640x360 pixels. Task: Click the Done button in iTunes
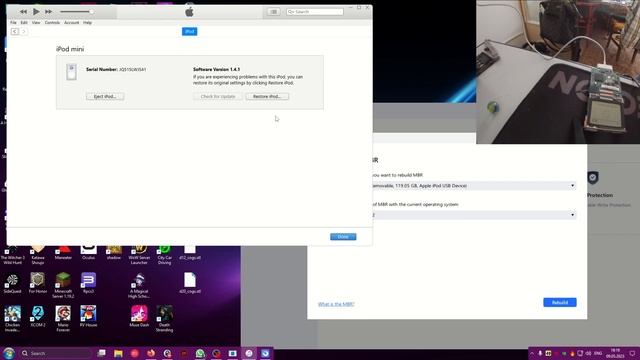[x=343, y=237]
